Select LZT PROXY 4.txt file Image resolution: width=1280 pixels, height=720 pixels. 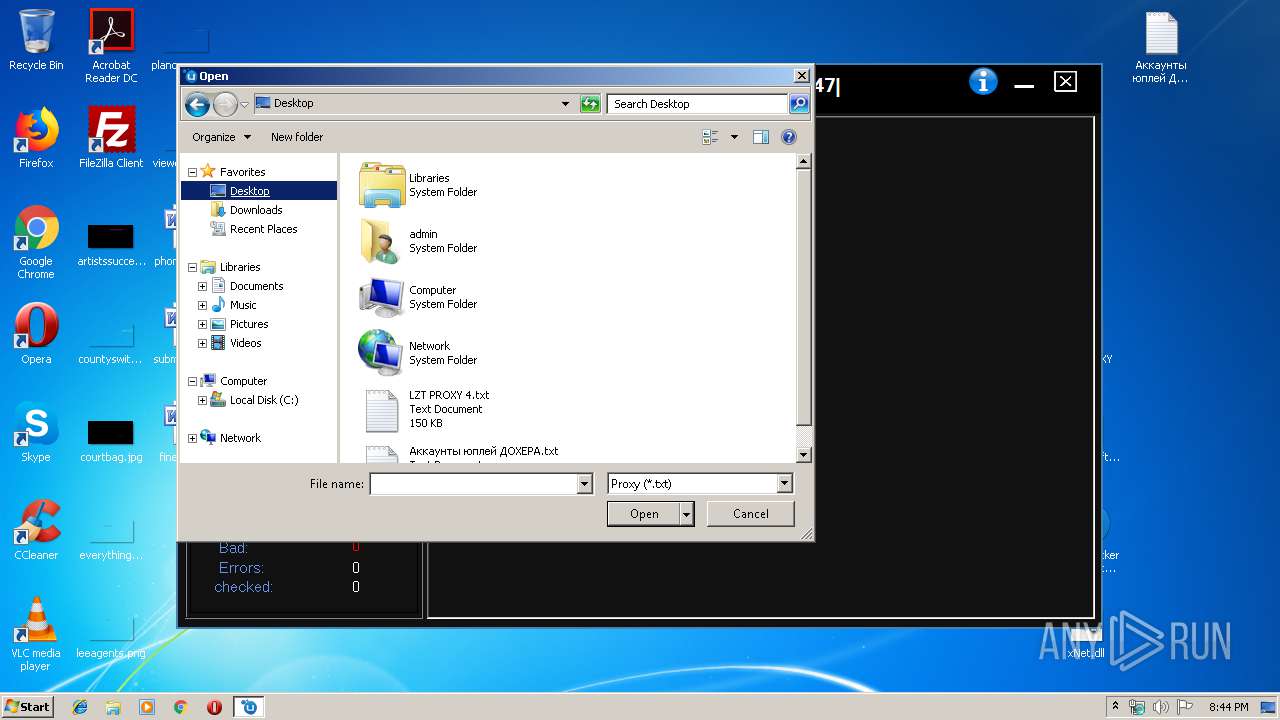pos(427,409)
